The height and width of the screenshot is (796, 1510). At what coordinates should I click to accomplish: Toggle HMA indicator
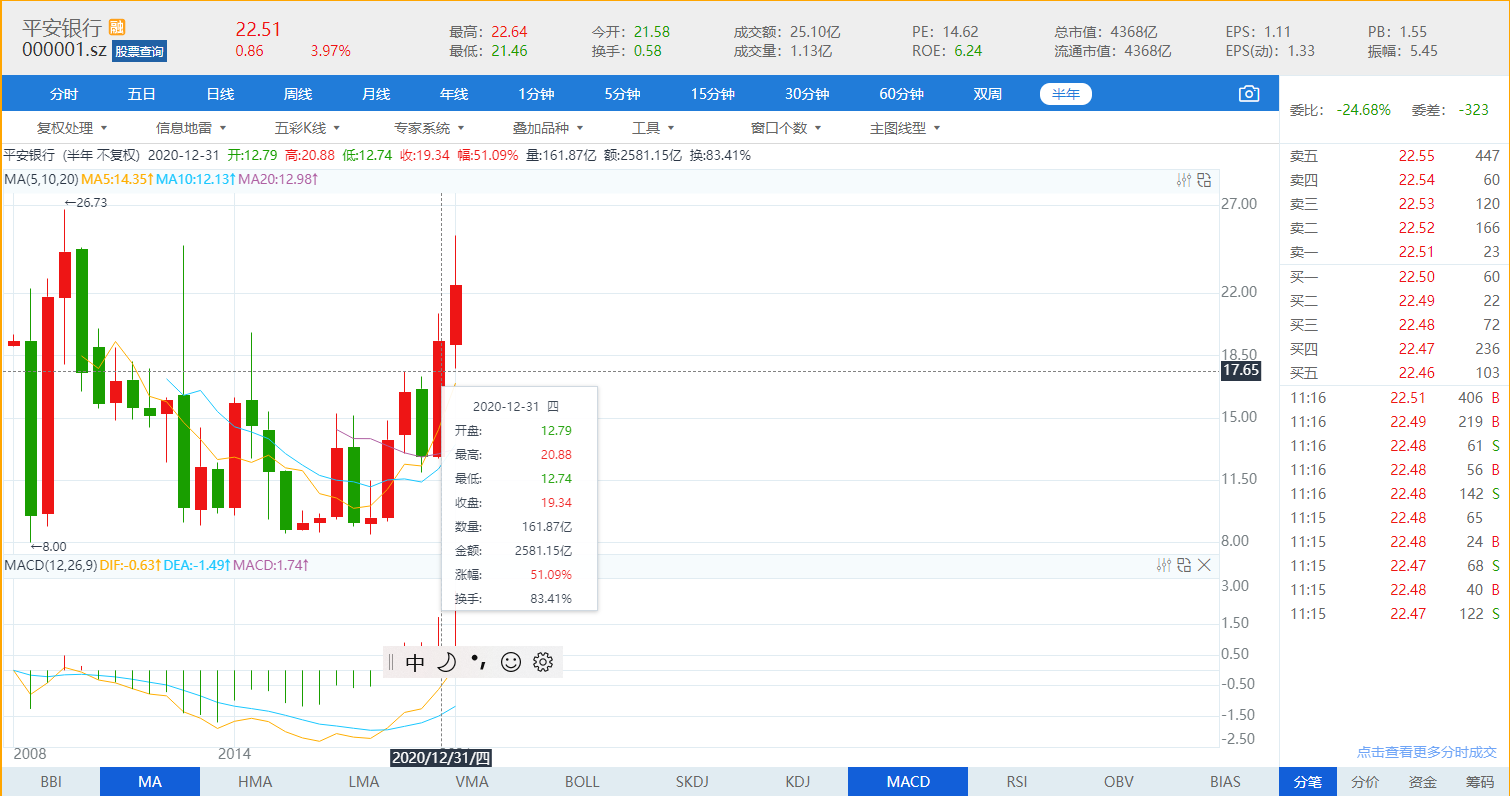(x=255, y=782)
